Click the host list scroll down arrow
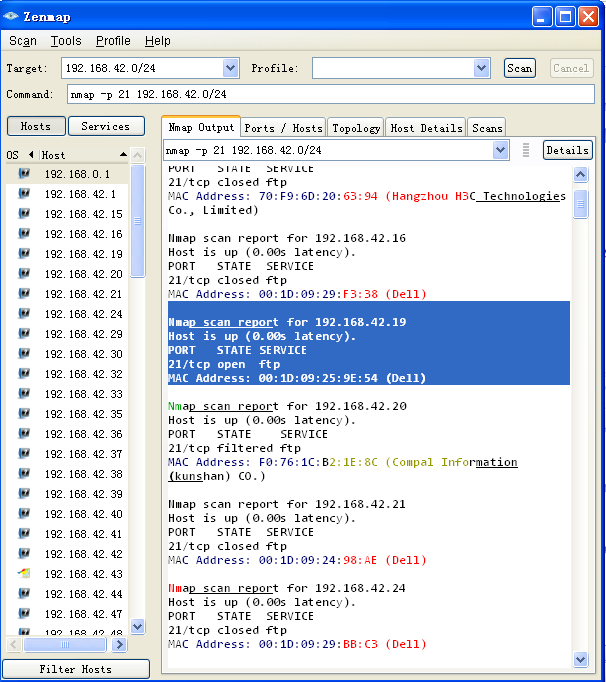The height and width of the screenshot is (682, 606). click(137, 626)
